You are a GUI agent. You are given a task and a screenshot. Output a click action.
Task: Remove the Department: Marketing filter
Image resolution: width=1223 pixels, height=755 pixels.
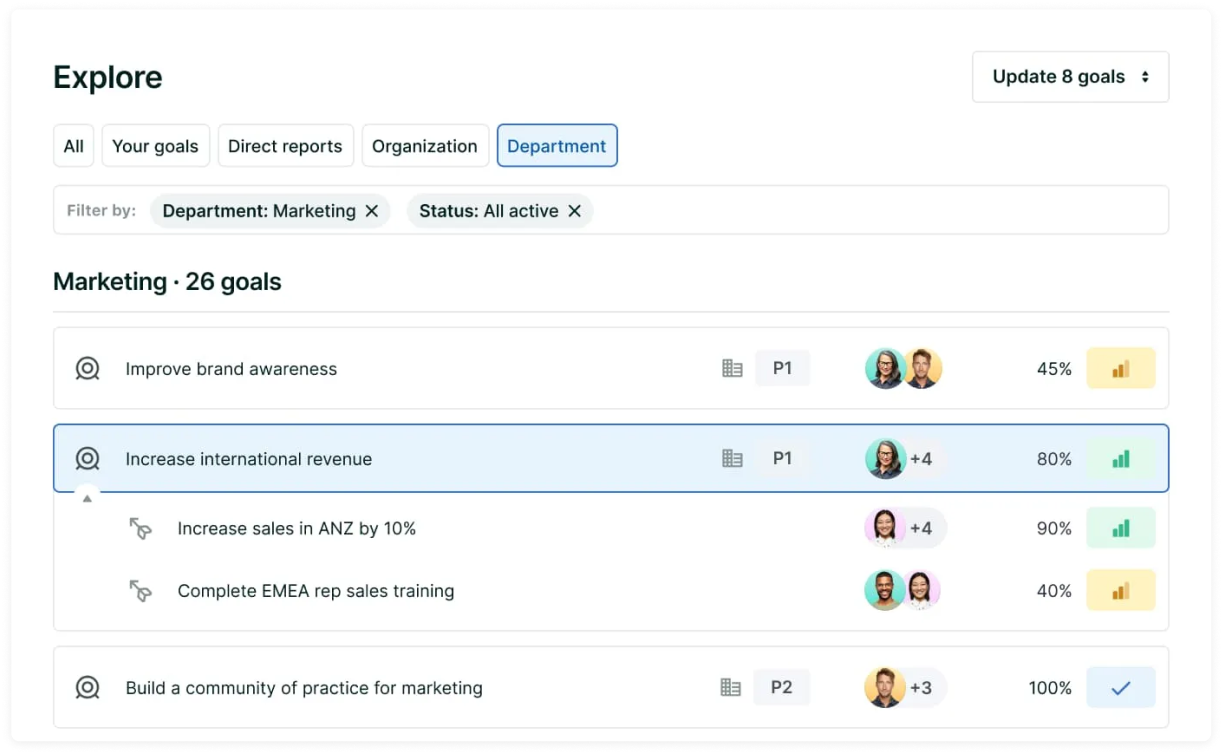372,211
